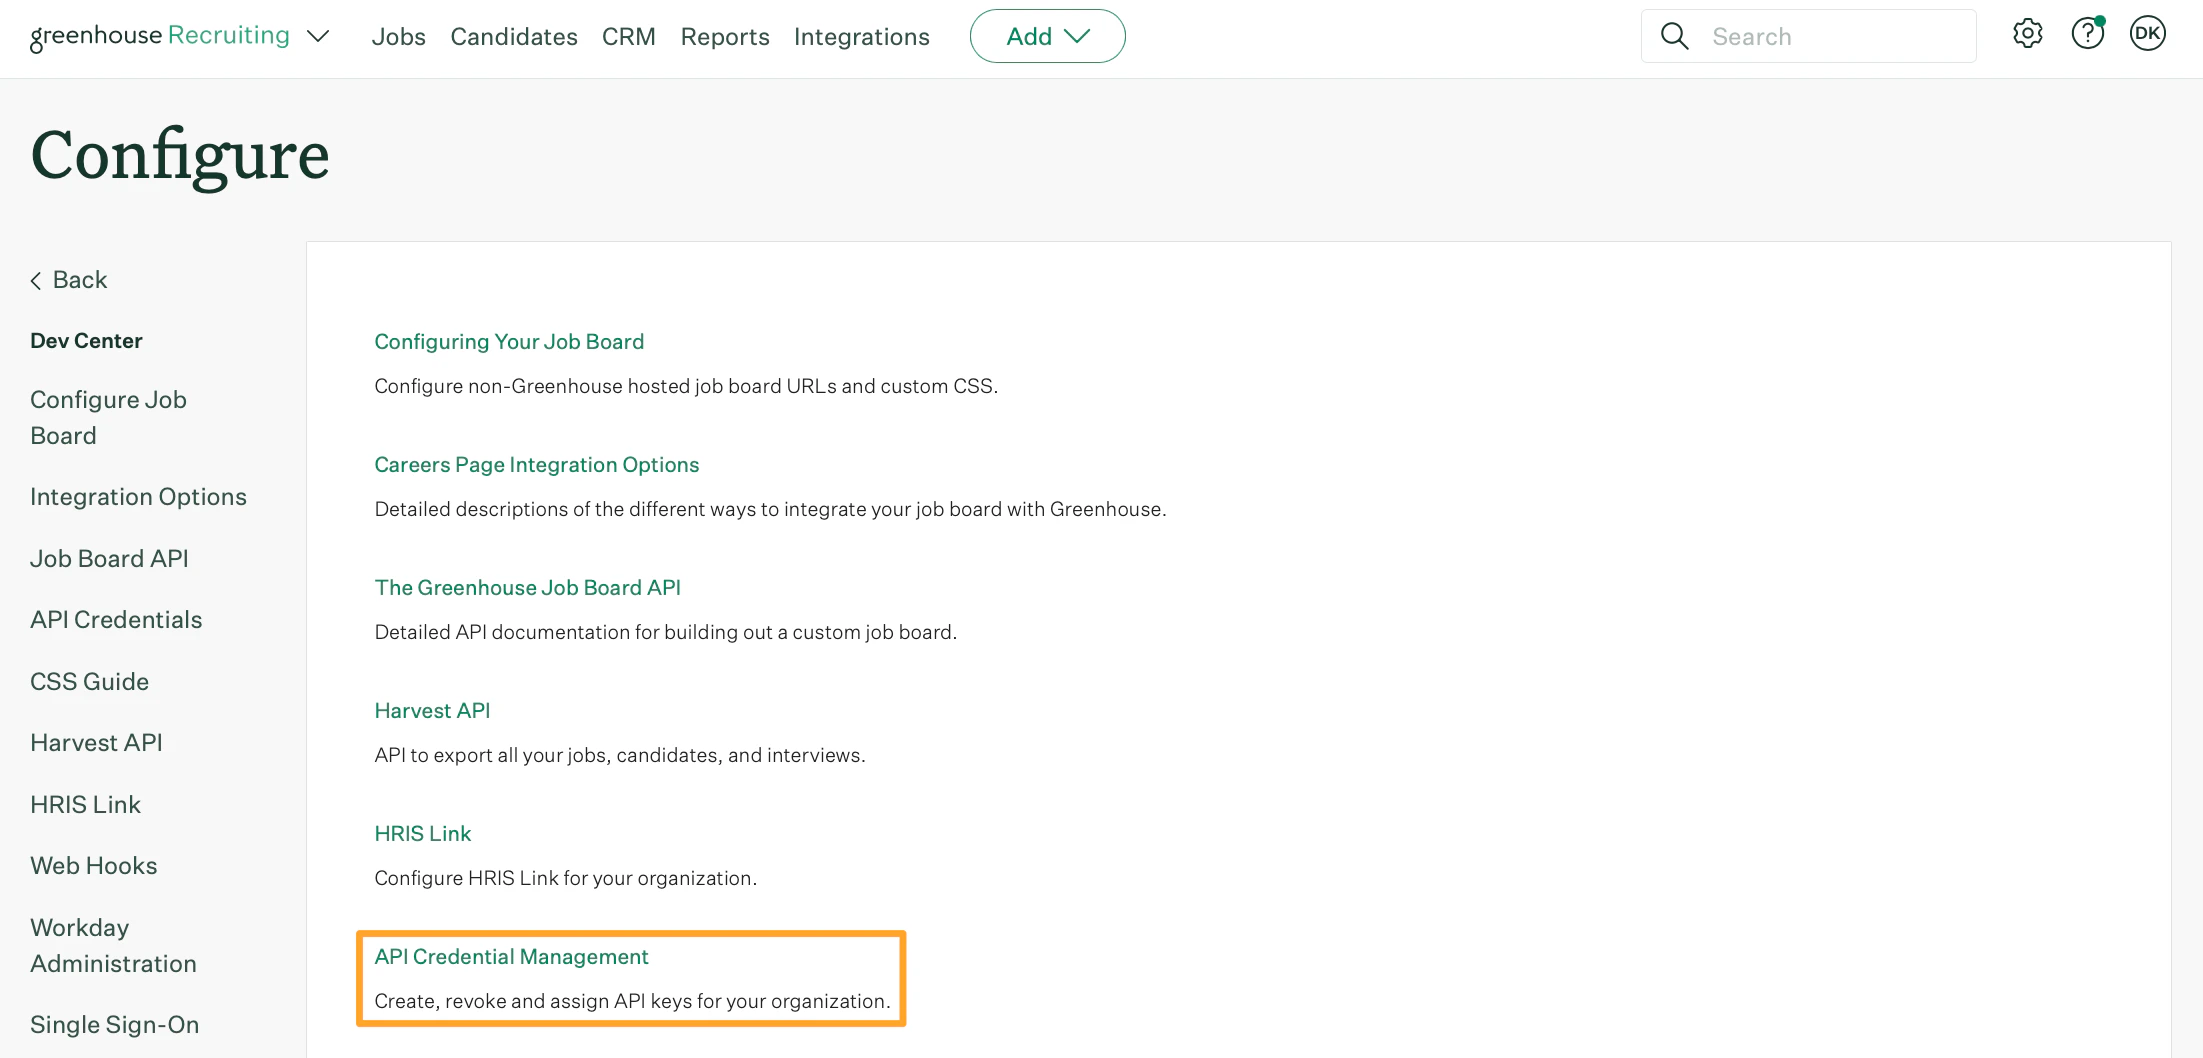Click text "Detailed descriptions of the different ways"
The image size is (2203, 1058).
(x=566, y=509)
